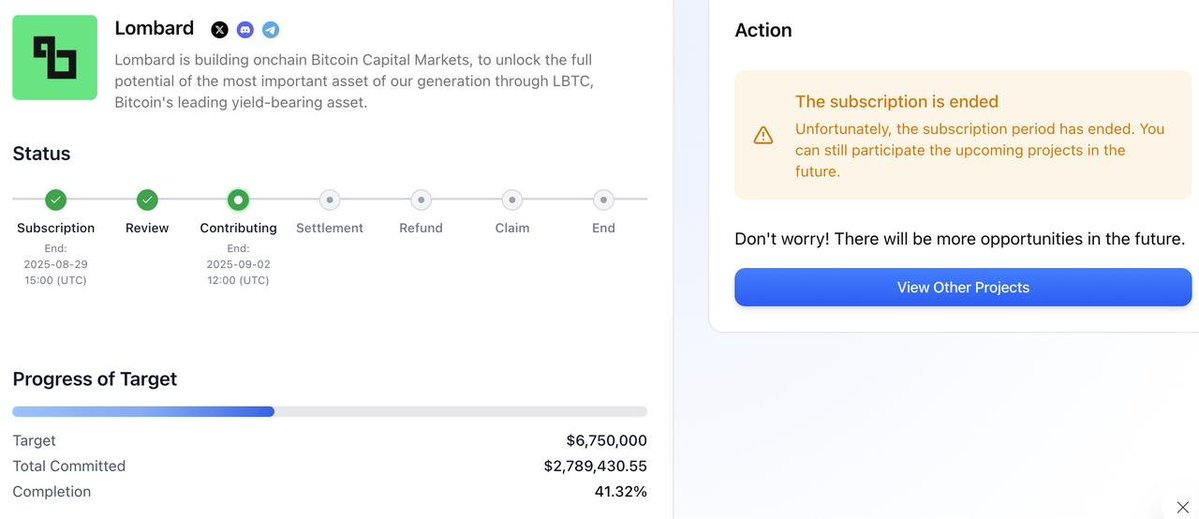The height and width of the screenshot is (519, 1199).
Task: Close the panel with the X icon
Action: click(x=1182, y=507)
